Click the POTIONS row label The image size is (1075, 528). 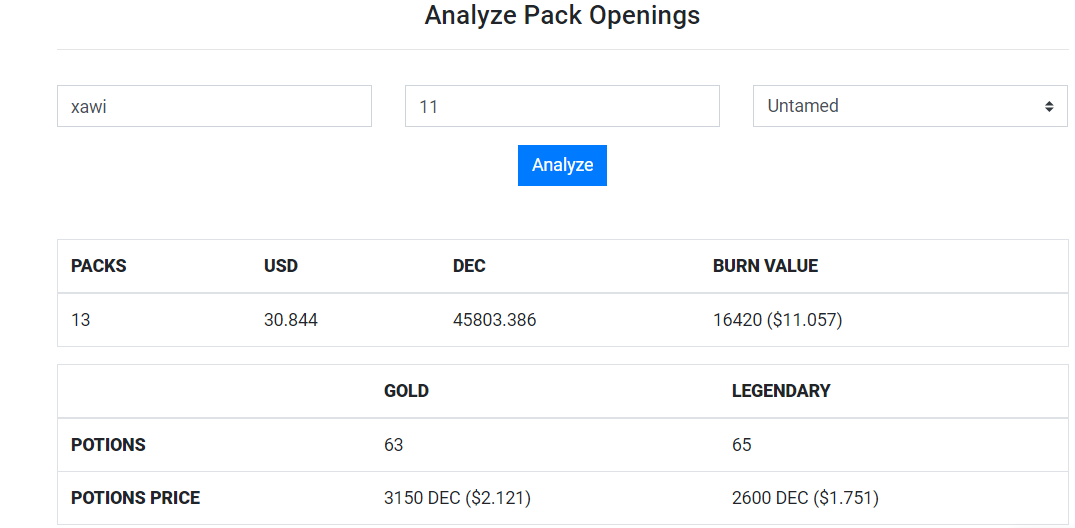click(x=108, y=445)
